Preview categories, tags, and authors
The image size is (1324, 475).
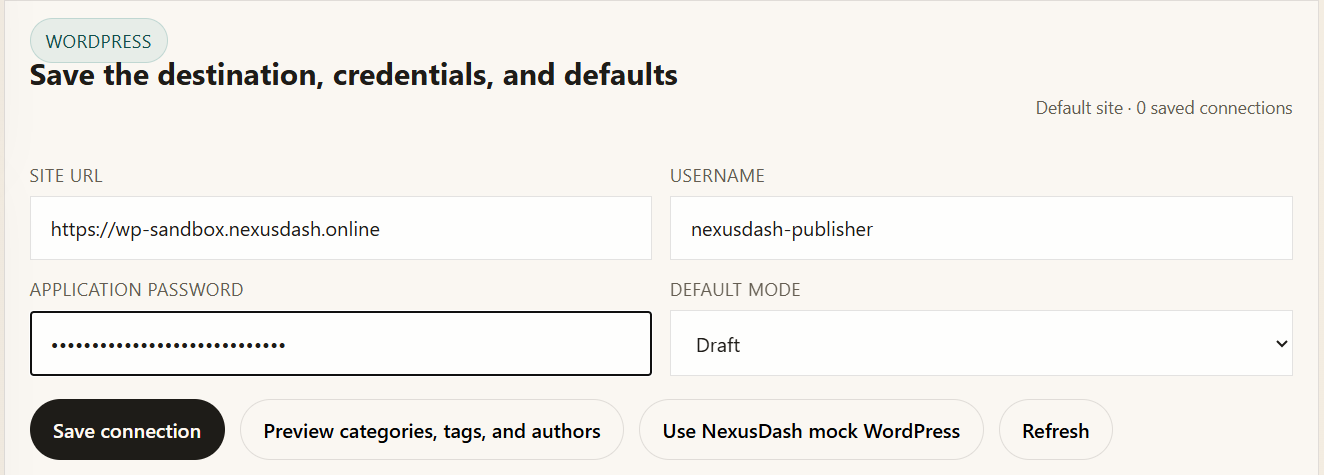tap(432, 430)
